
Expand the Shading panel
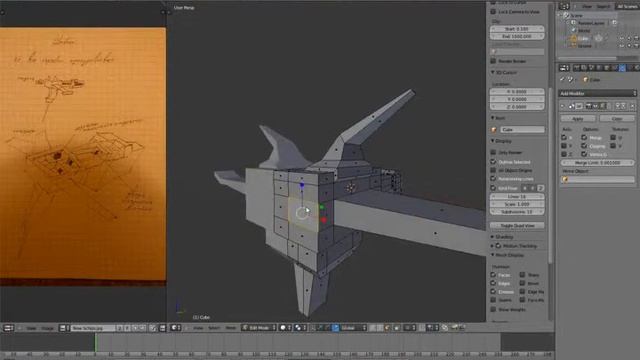click(x=492, y=237)
